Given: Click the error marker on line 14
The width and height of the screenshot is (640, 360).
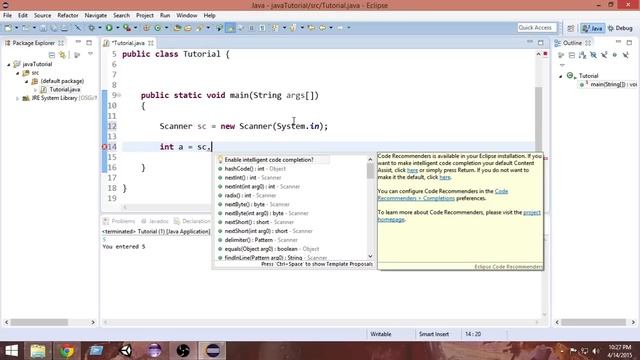Looking at the screenshot, I should 104,147.
